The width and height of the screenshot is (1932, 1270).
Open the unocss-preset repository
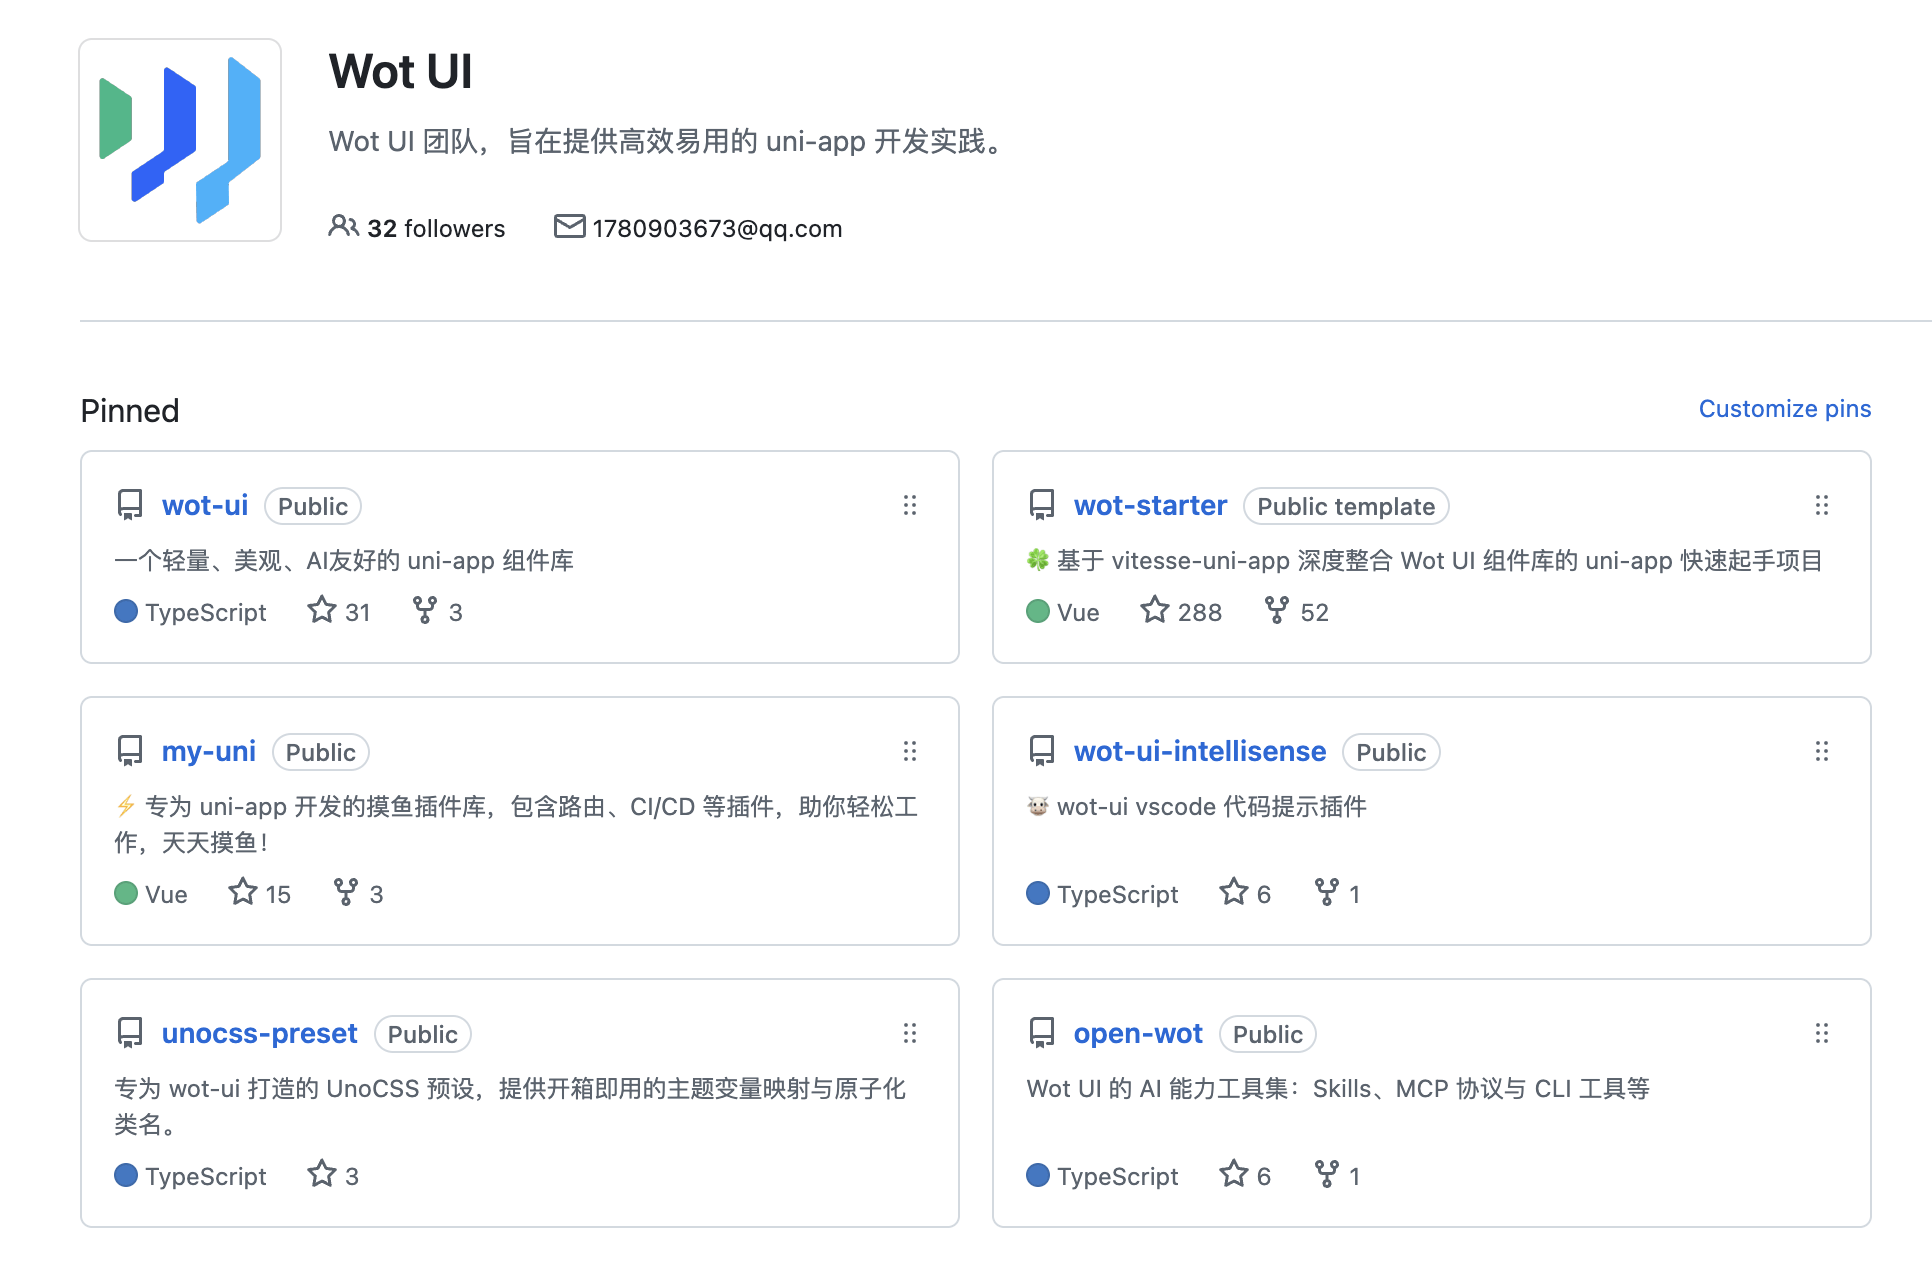(x=259, y=1033)
